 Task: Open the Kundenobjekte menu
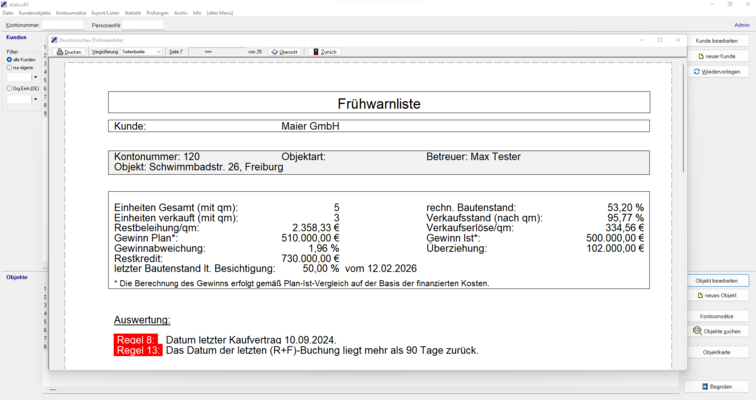(34, 13)
